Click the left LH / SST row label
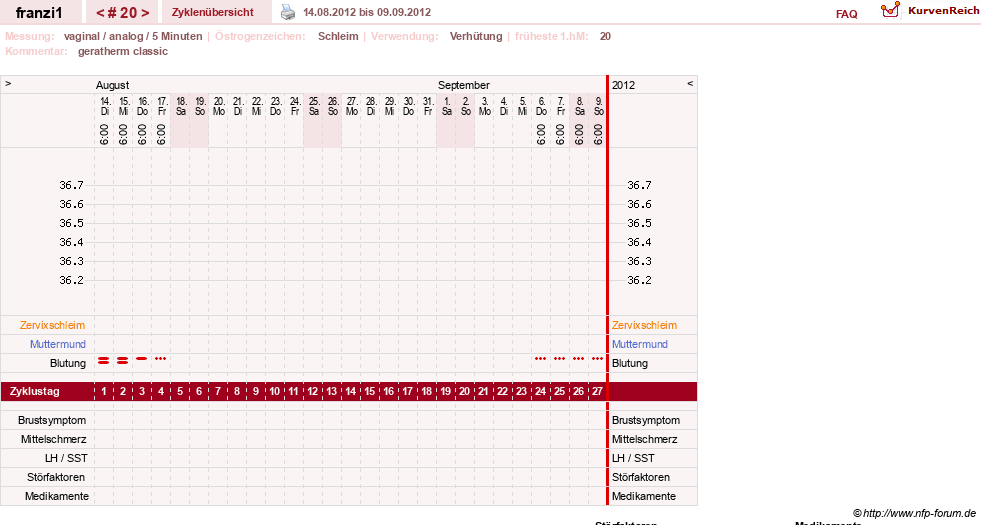This screenshot has height=525, width=981. [66, 458]
